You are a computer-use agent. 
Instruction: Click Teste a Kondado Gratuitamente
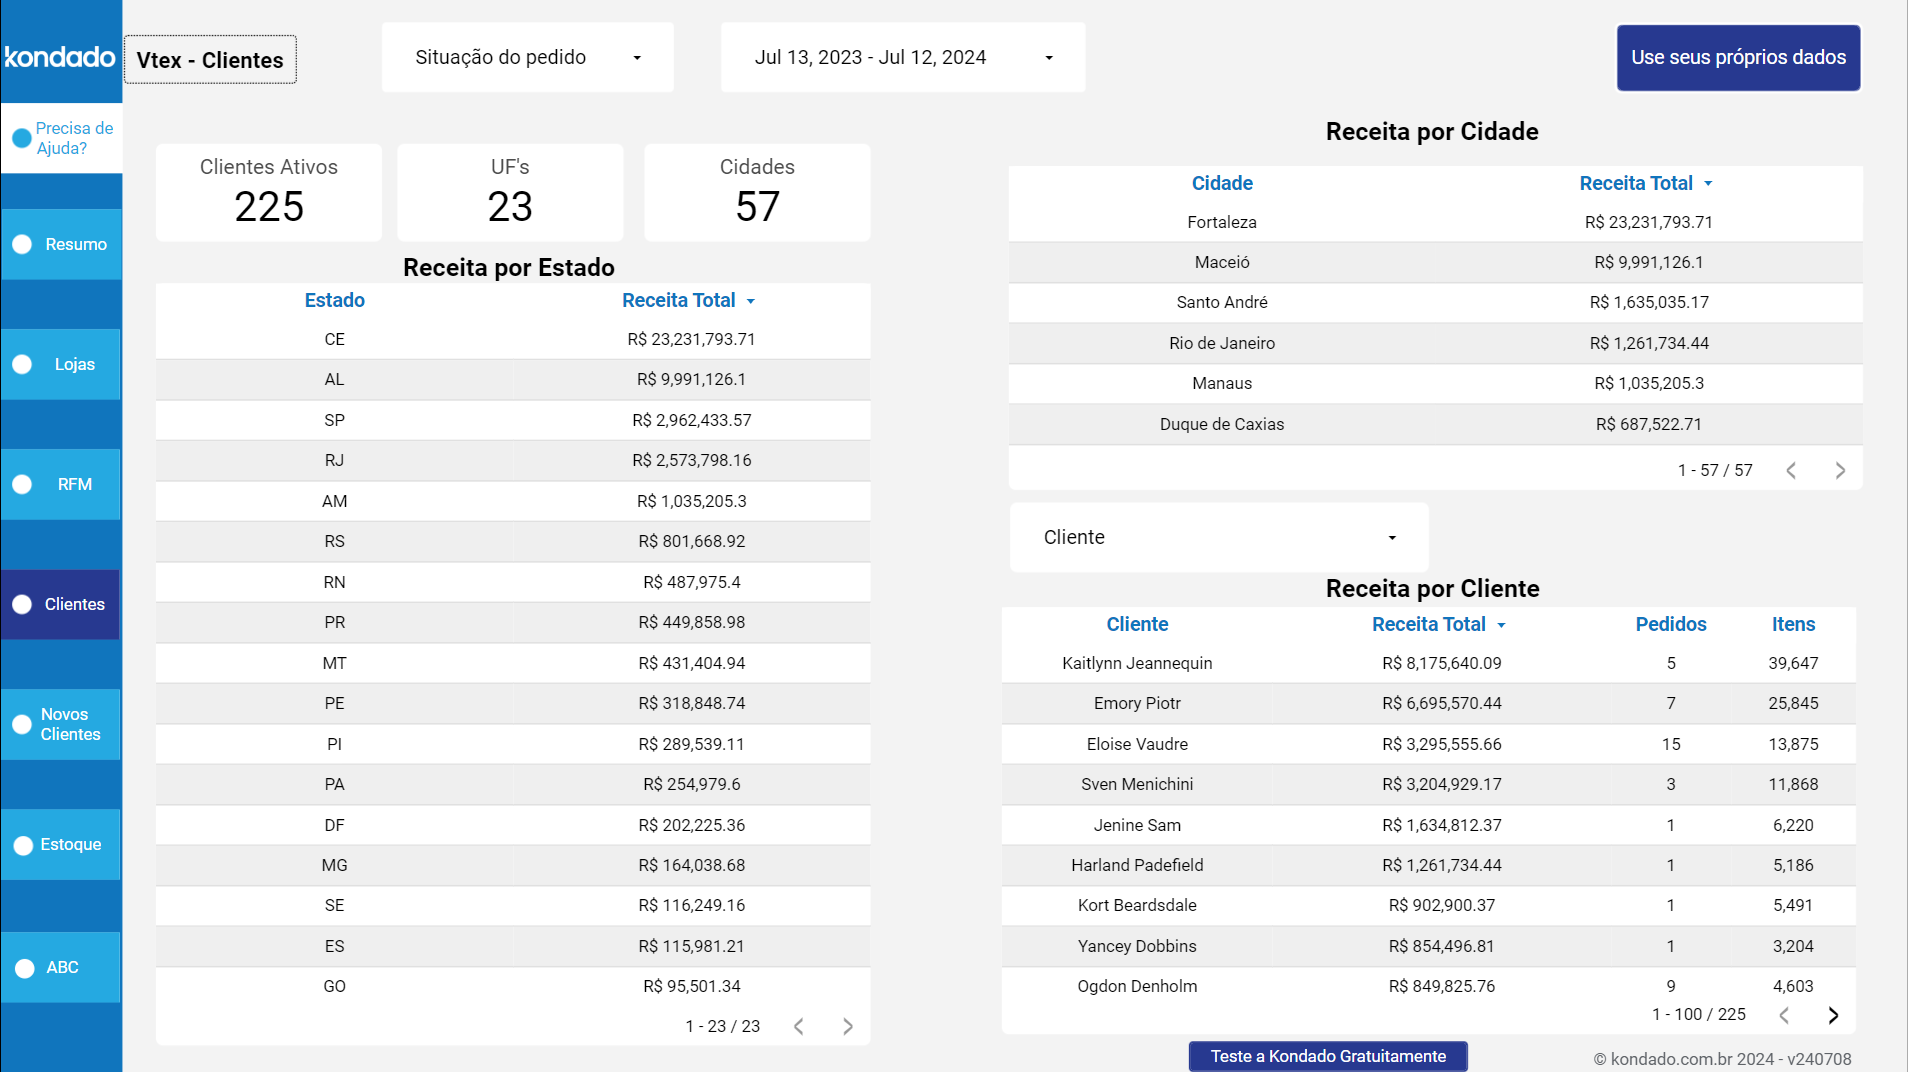tap(1327, 1055)
